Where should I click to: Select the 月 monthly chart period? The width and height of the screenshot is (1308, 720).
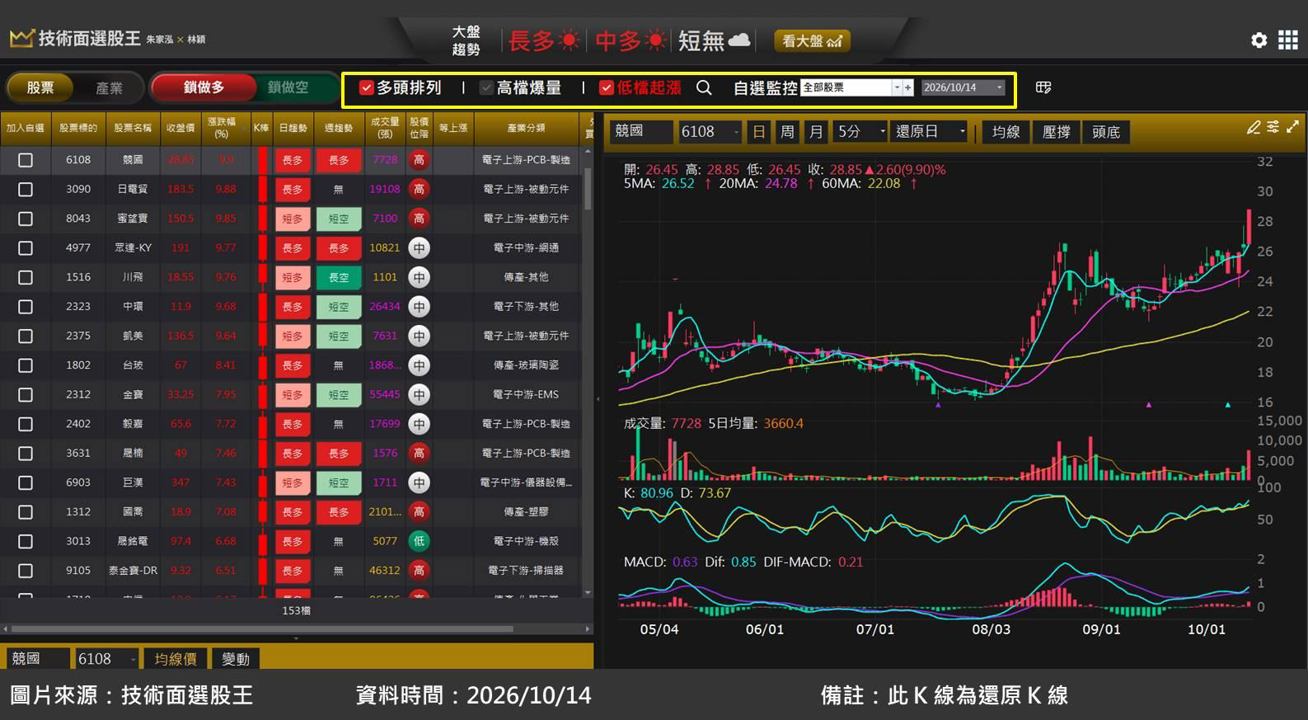click(x=816, y=132)
